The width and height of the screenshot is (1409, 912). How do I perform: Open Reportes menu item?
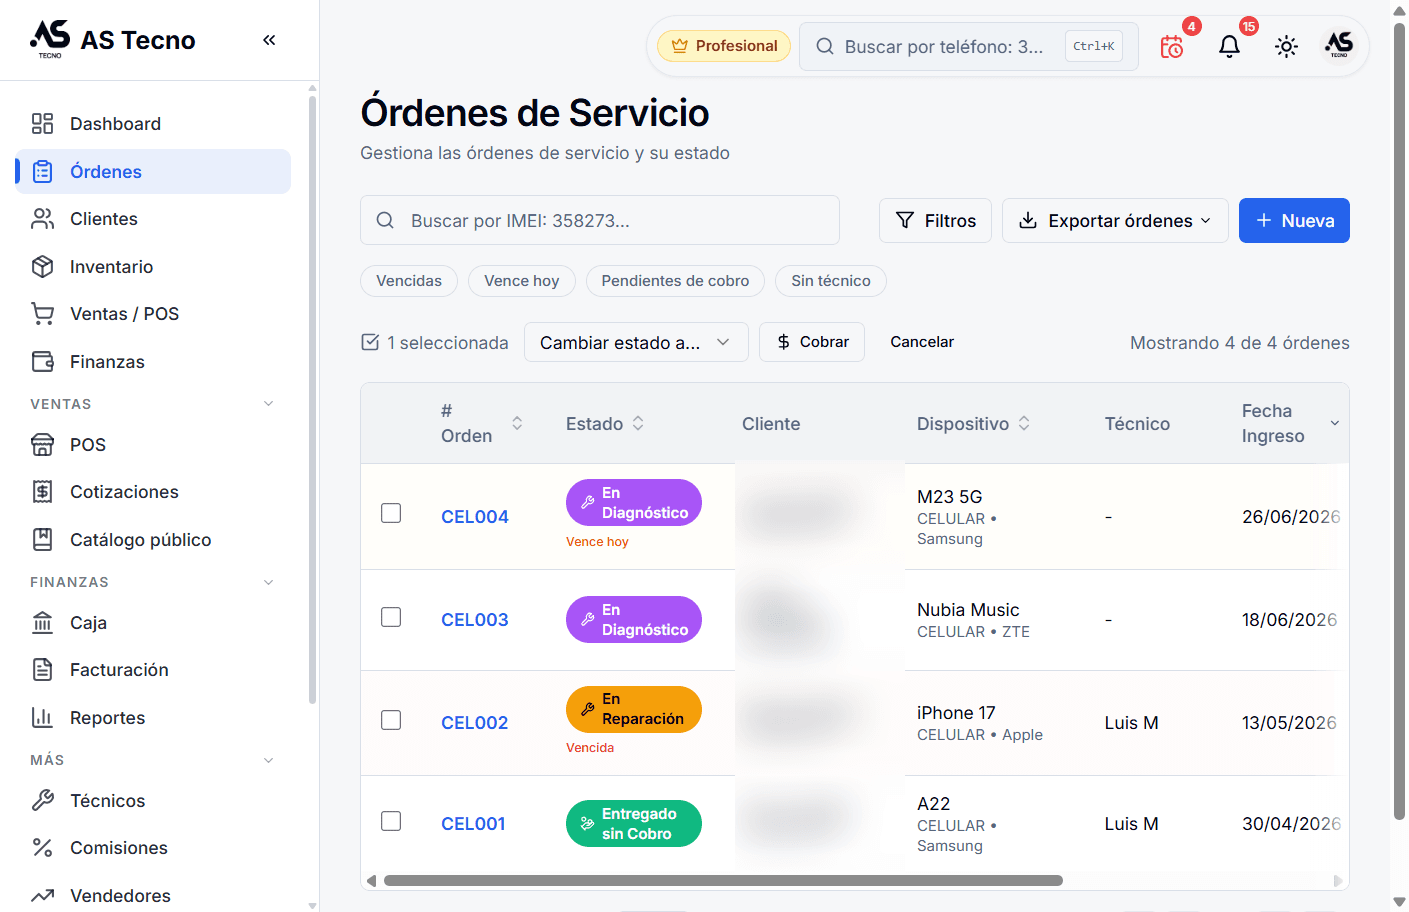(x=153, y=718)
